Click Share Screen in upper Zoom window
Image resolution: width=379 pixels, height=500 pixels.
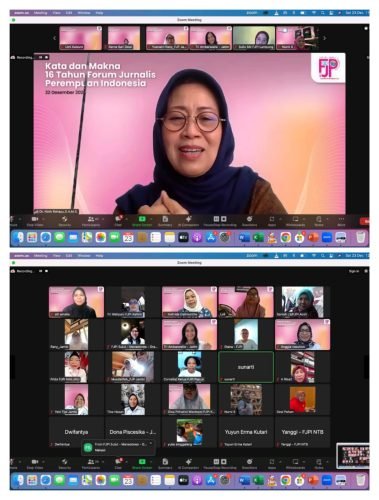tap(142, 221)
